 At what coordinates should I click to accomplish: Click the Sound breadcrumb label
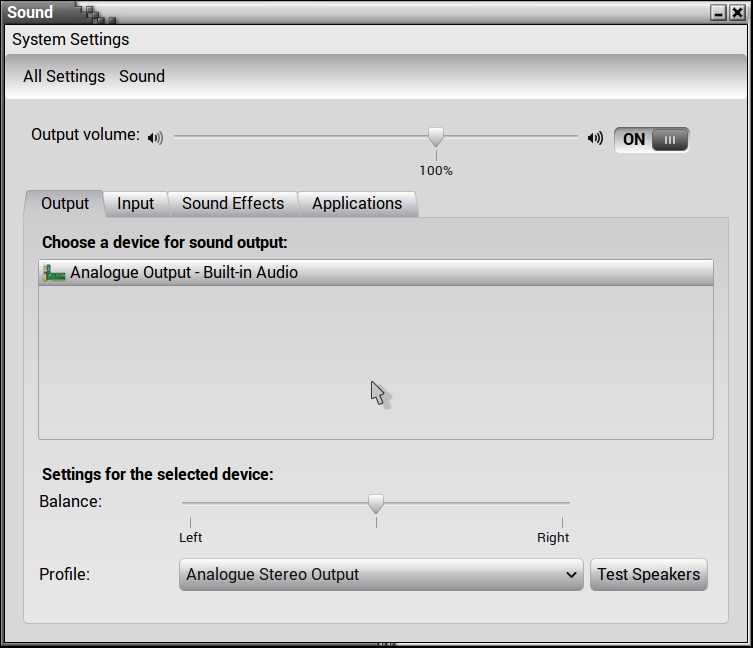tap(142, 76)
